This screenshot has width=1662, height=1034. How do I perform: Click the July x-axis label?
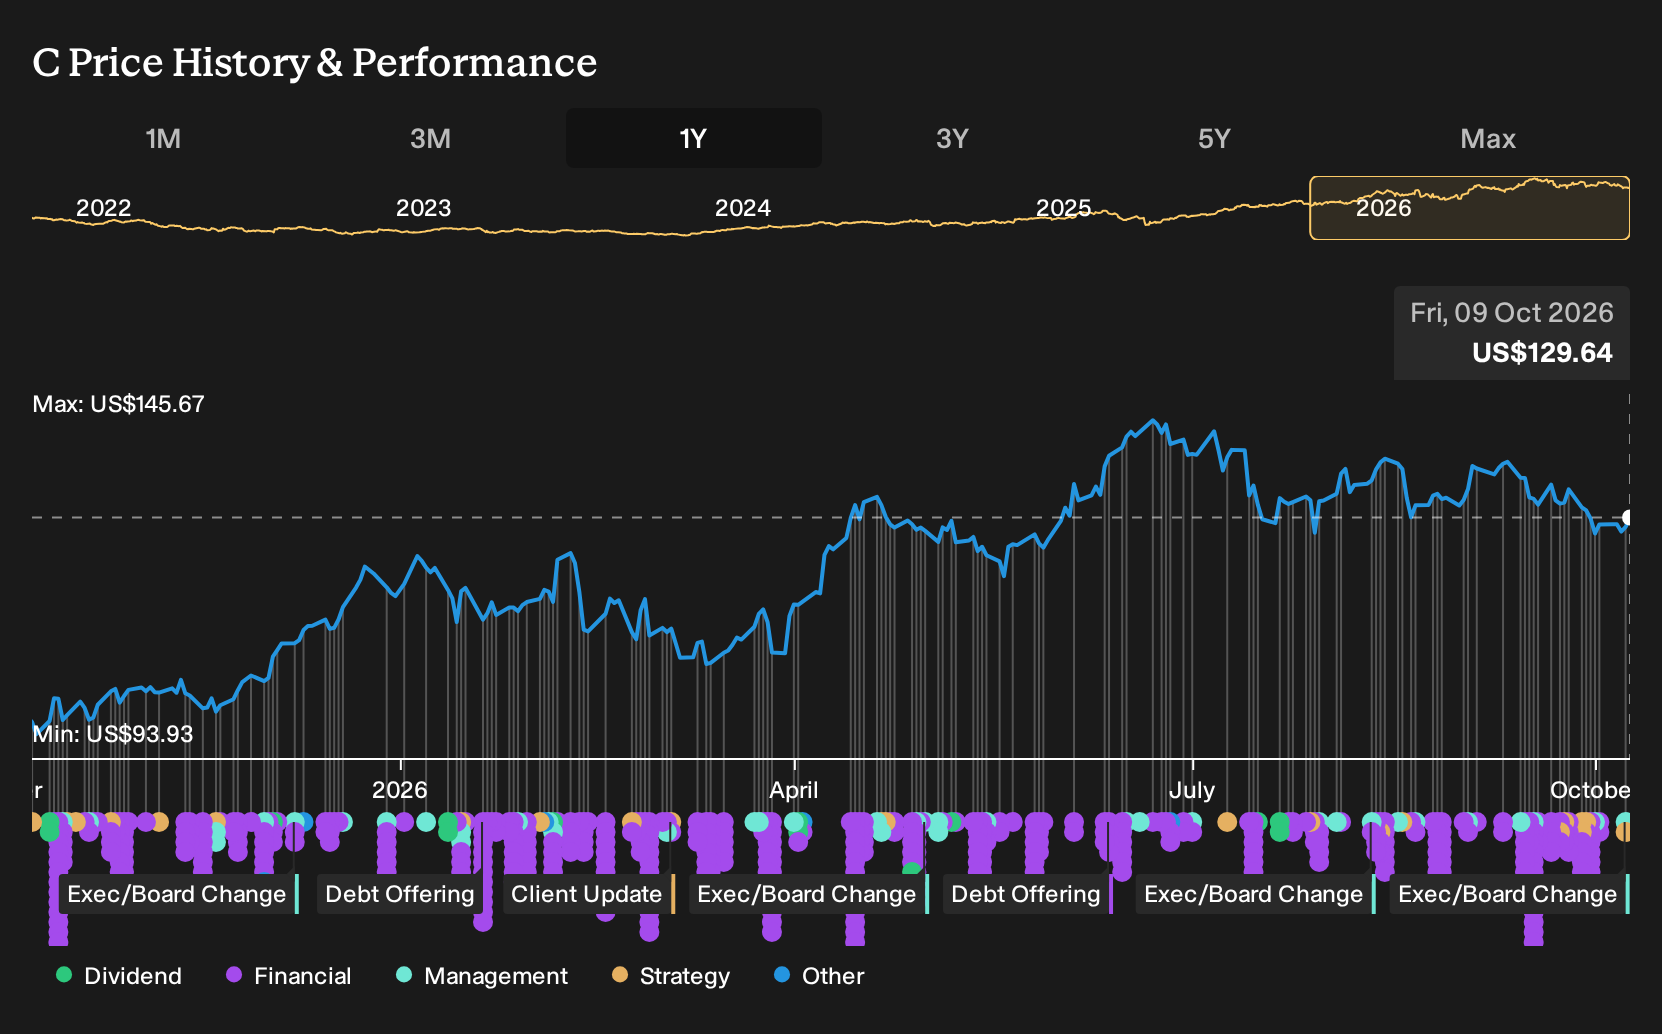pos(1192,790)
